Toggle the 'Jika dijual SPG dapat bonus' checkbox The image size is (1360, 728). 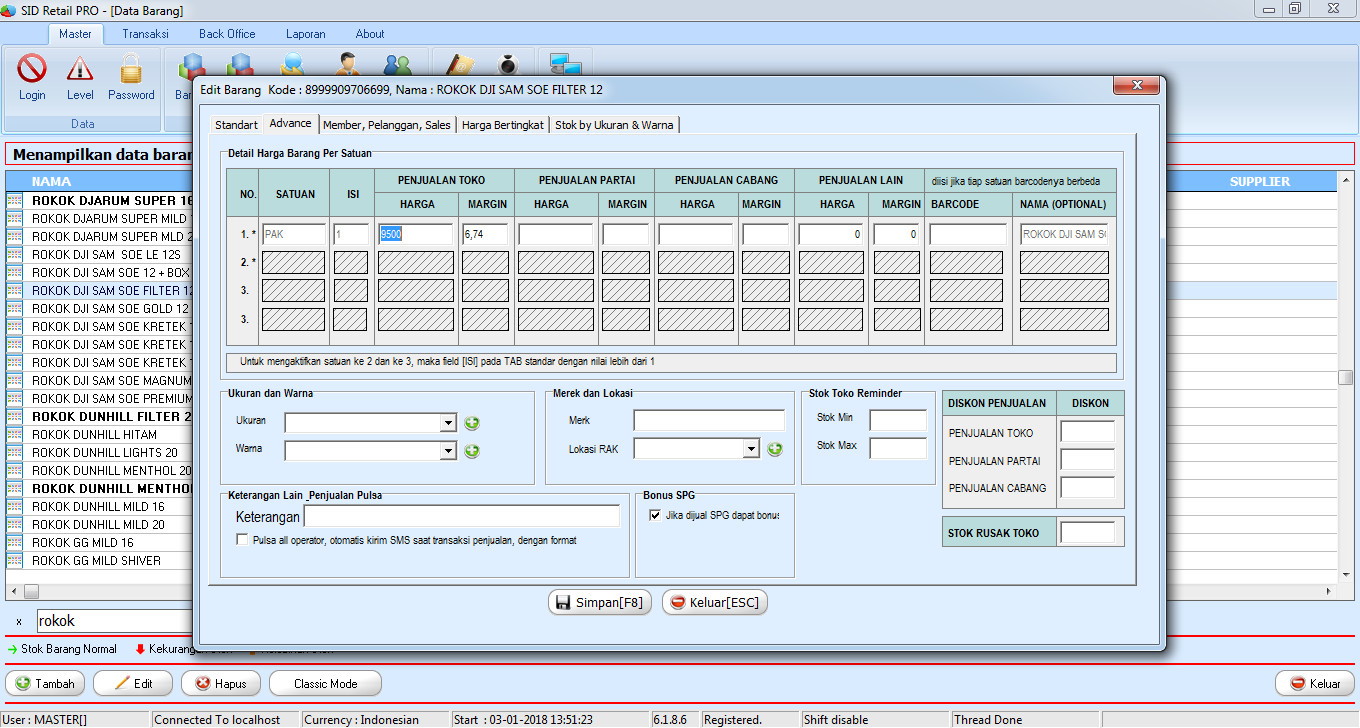655,516
